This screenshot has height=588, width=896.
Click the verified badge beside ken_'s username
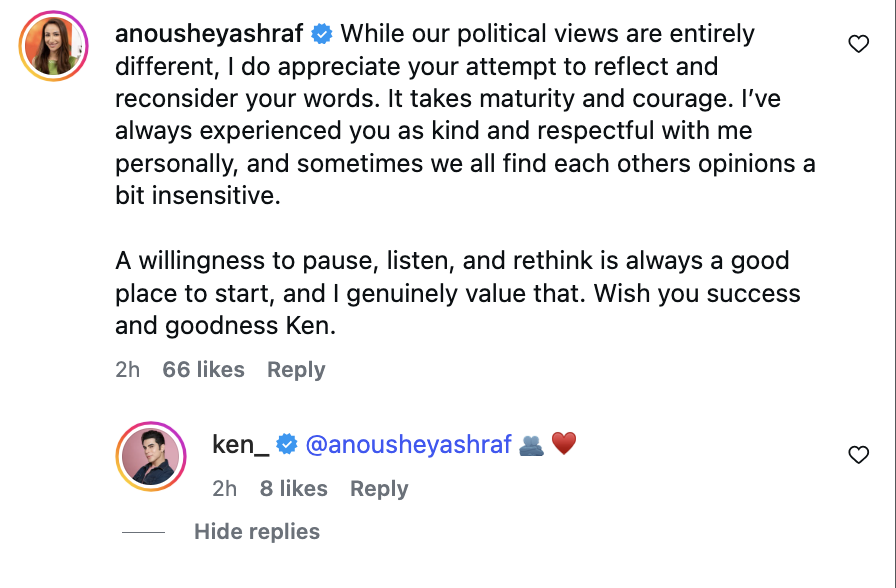click(x=287, y=444)
